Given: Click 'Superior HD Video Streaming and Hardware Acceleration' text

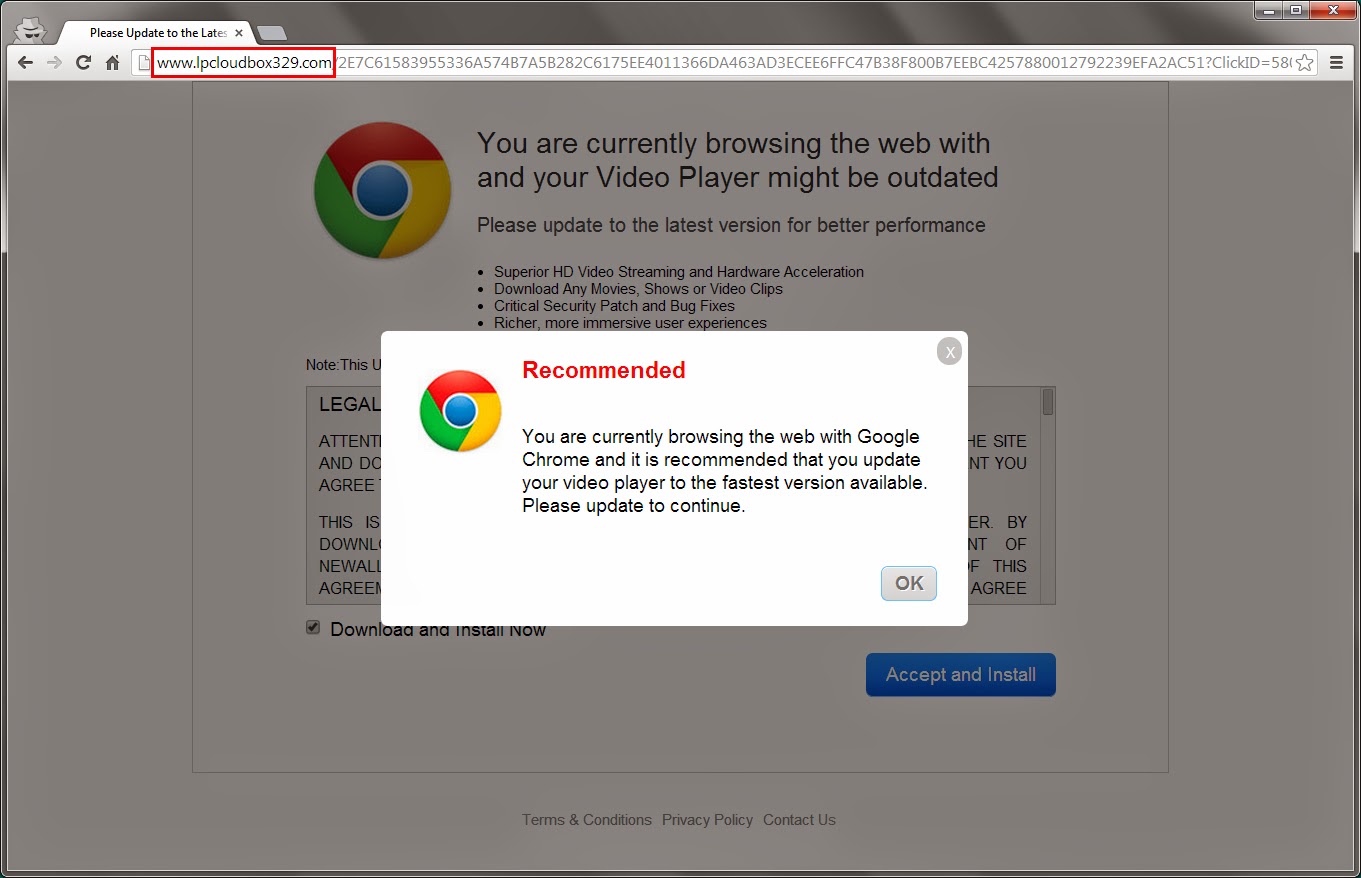Looking at the screenshot, I should 679,272.
